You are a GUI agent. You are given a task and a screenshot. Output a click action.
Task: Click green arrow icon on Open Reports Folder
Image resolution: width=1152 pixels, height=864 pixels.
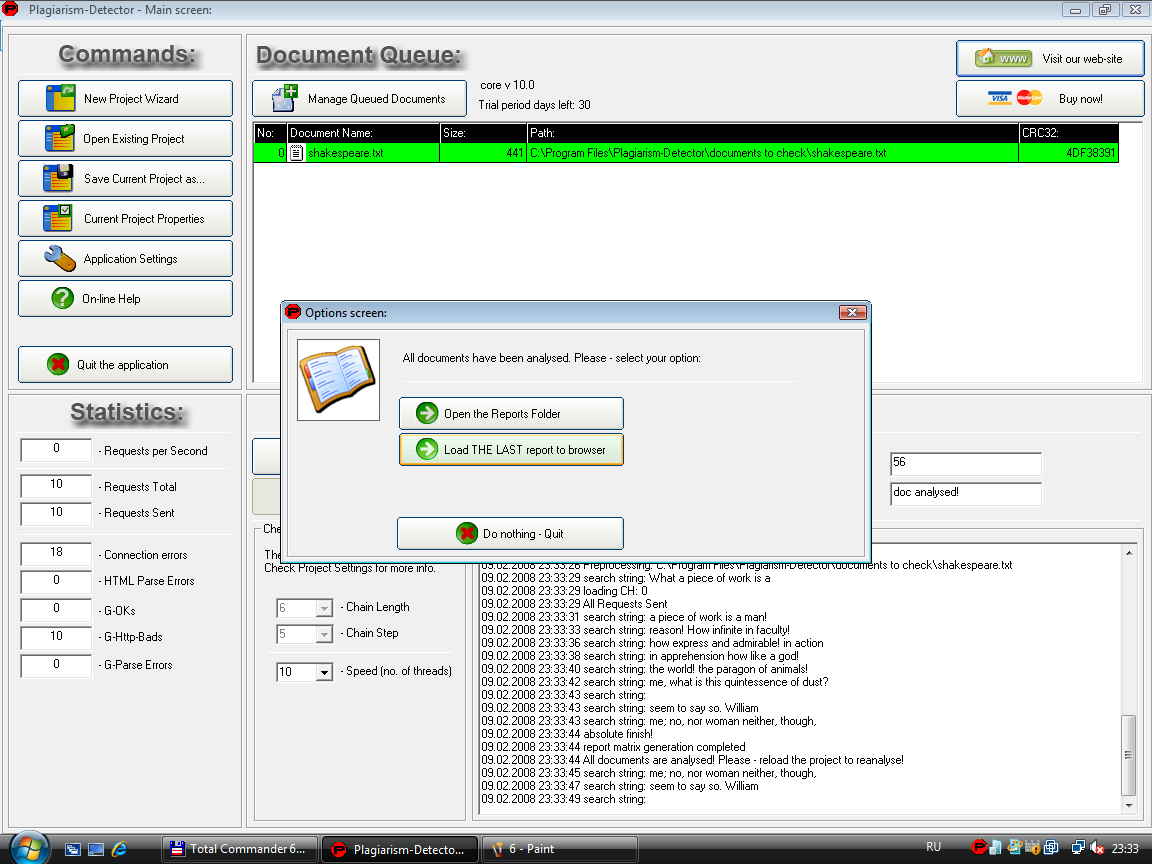click(427, 414)
